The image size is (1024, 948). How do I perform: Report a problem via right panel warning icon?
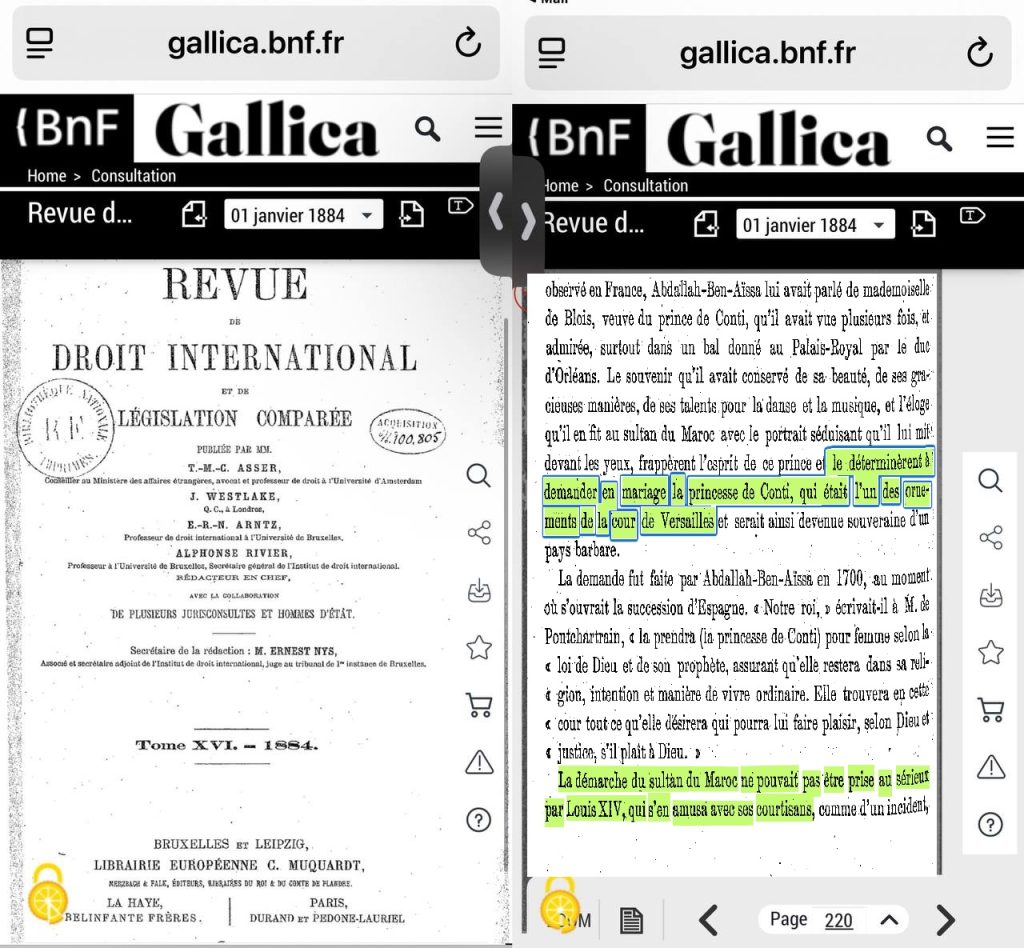click(990, 767)
